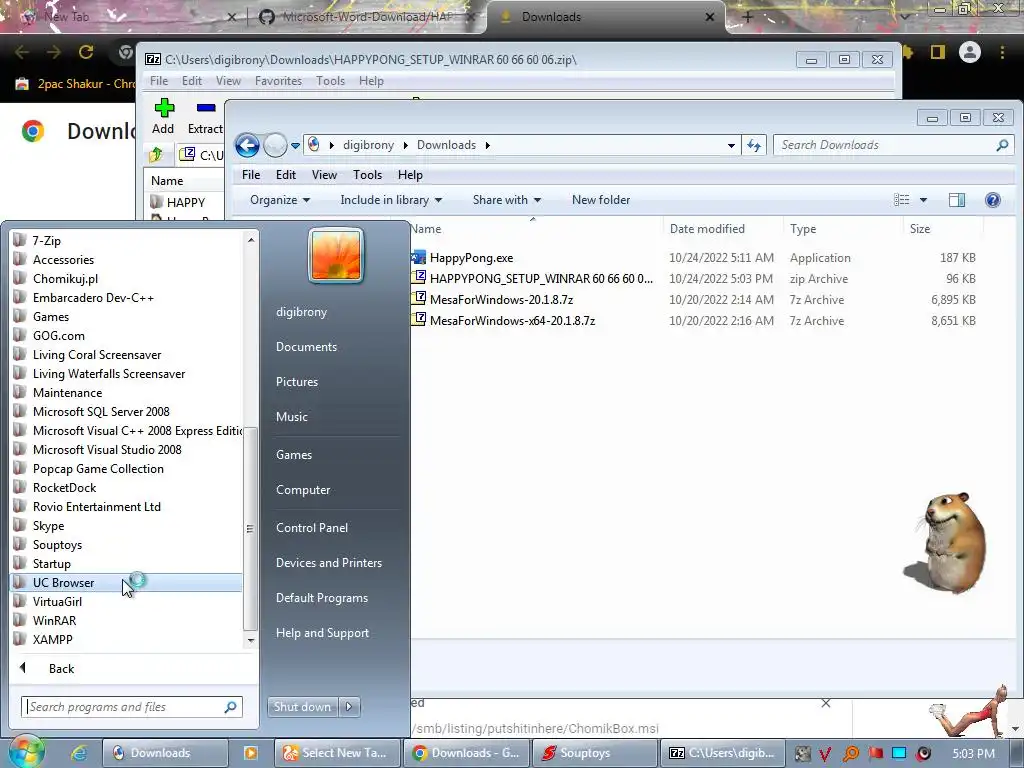Click the user account picture

[336, 255]
